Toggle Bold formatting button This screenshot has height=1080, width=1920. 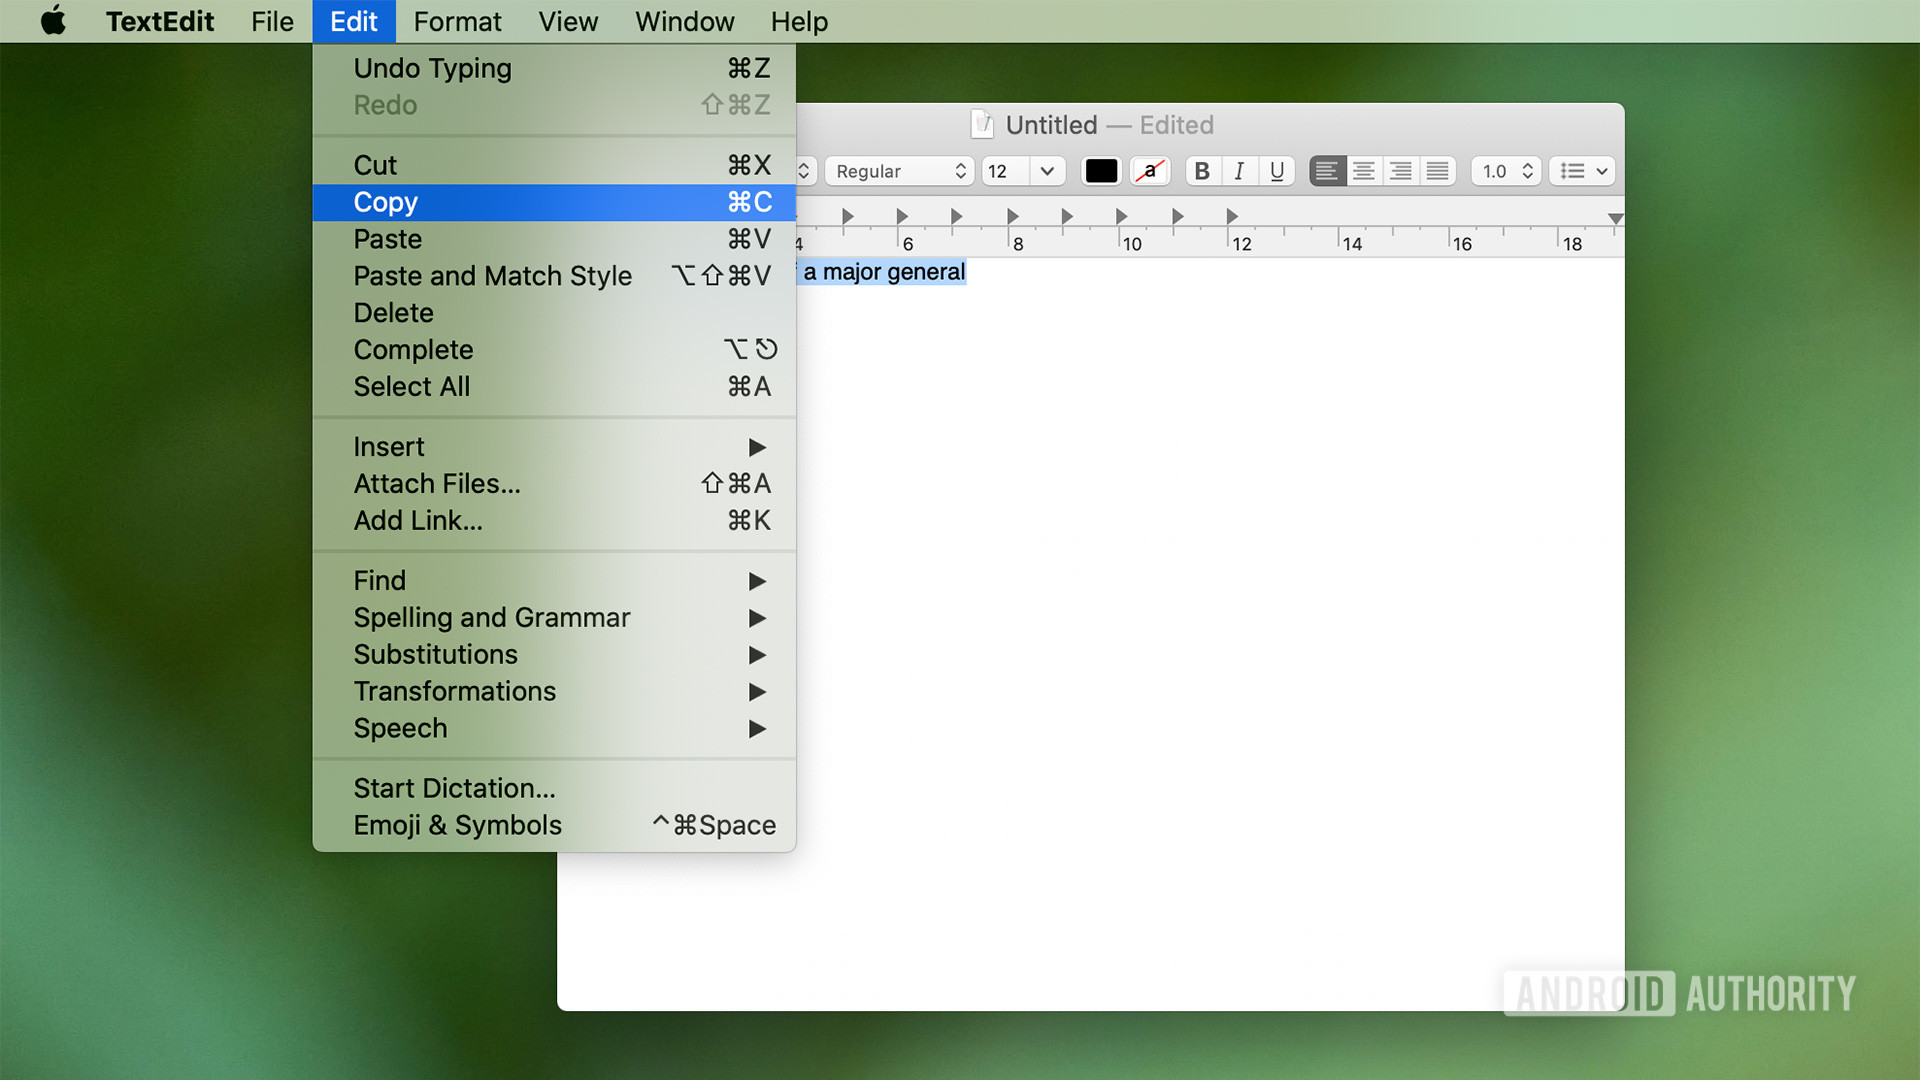click(1202, 171)
